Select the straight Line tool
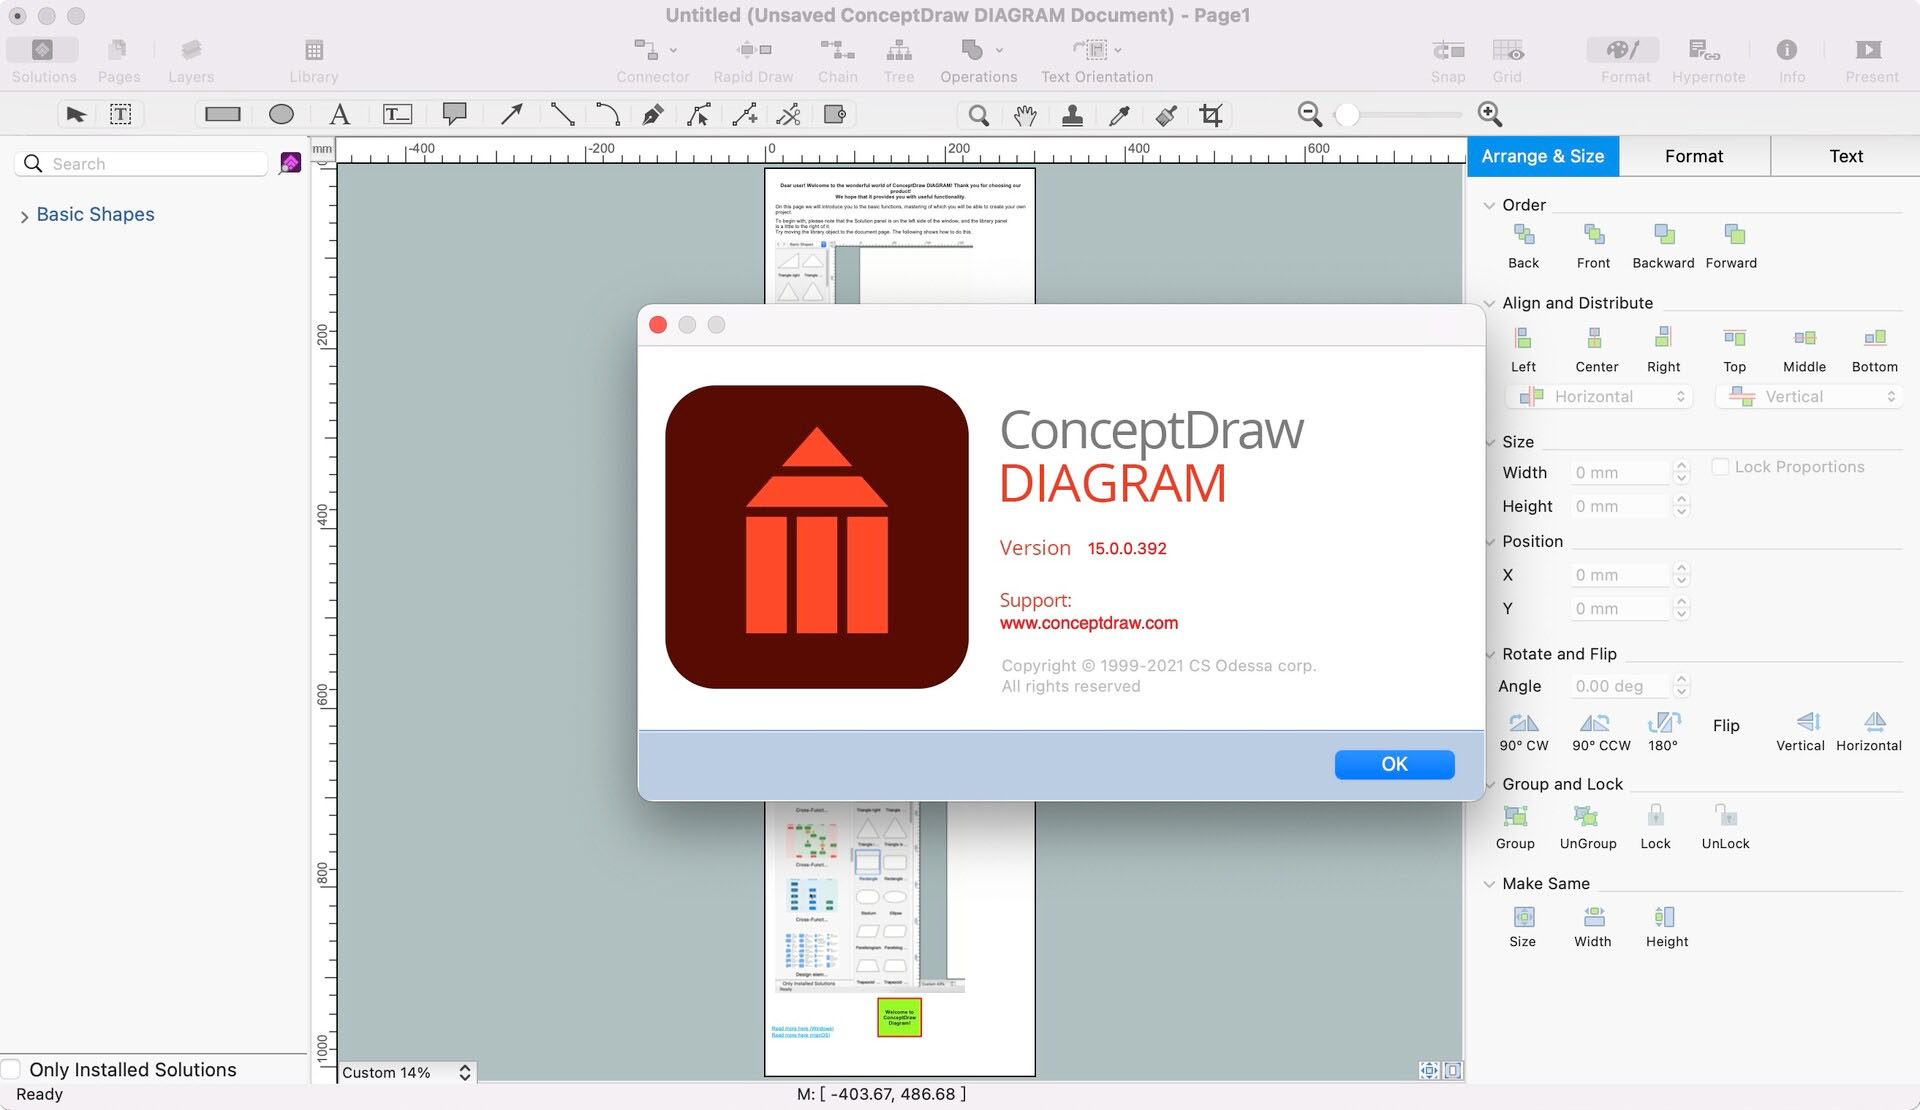The image size is (1920, 1110). 563,114
